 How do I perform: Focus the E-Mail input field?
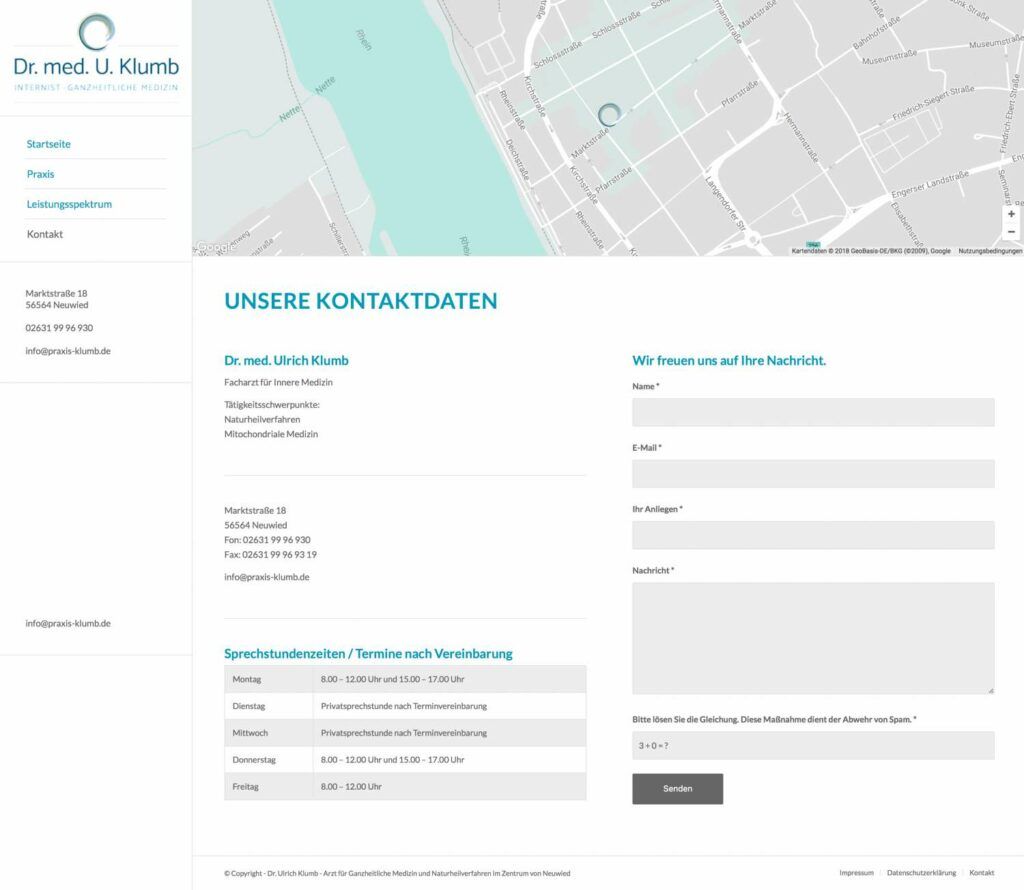click(x=813, y=474)
